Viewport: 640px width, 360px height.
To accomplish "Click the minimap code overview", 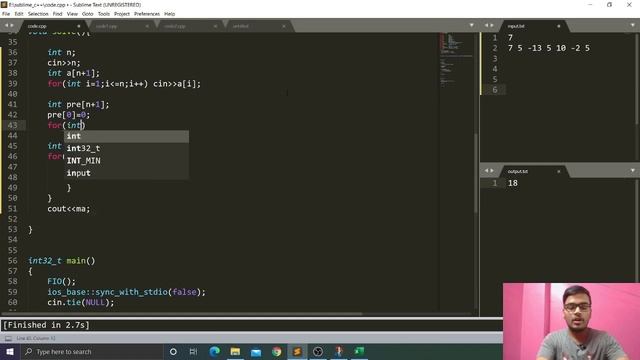I will point(456,59).
